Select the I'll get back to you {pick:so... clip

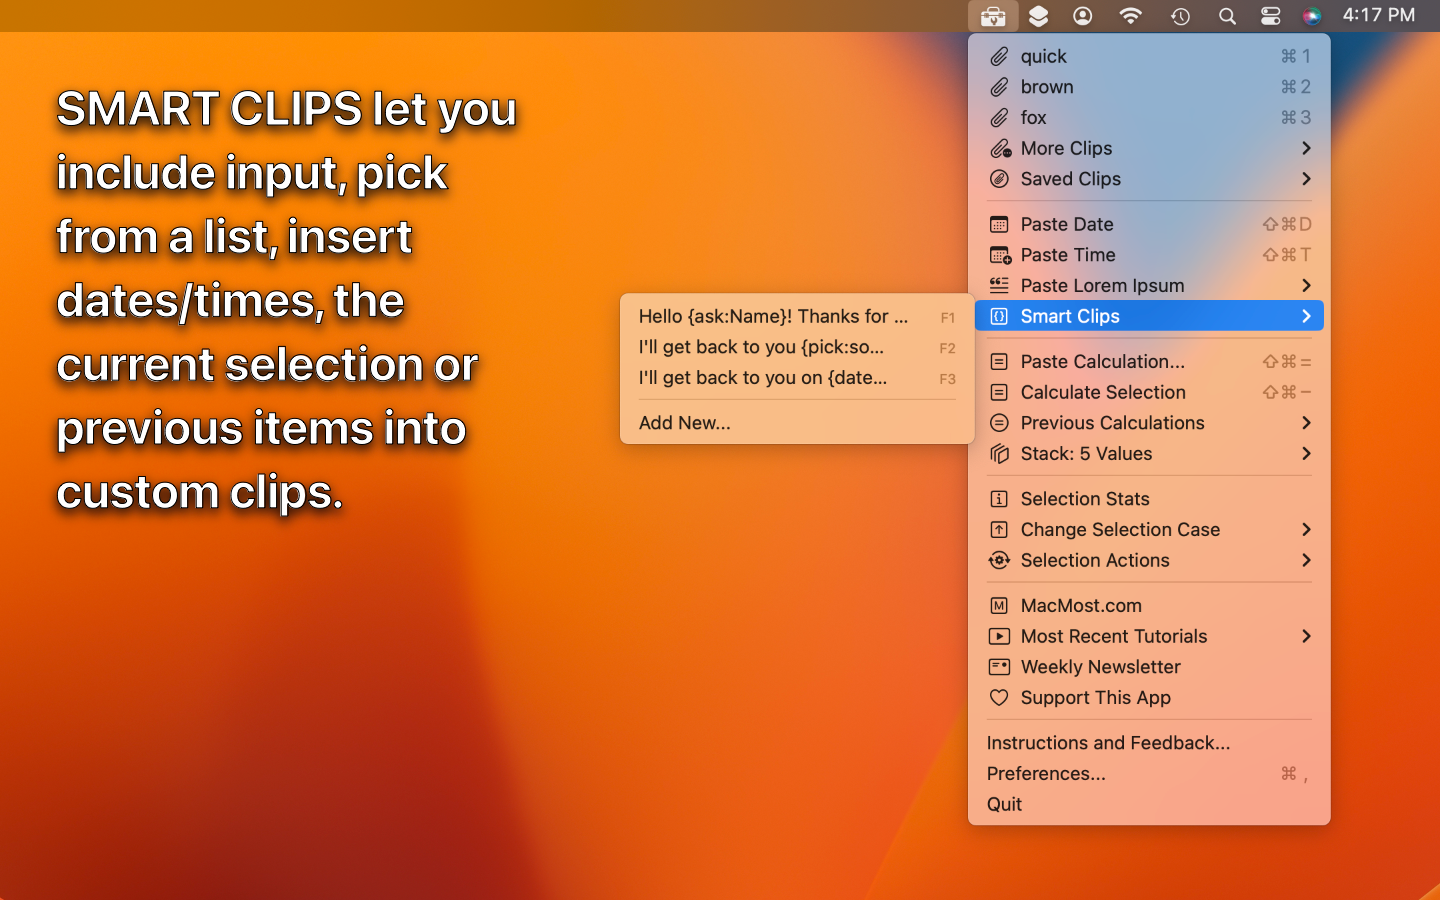coord(797,347)
